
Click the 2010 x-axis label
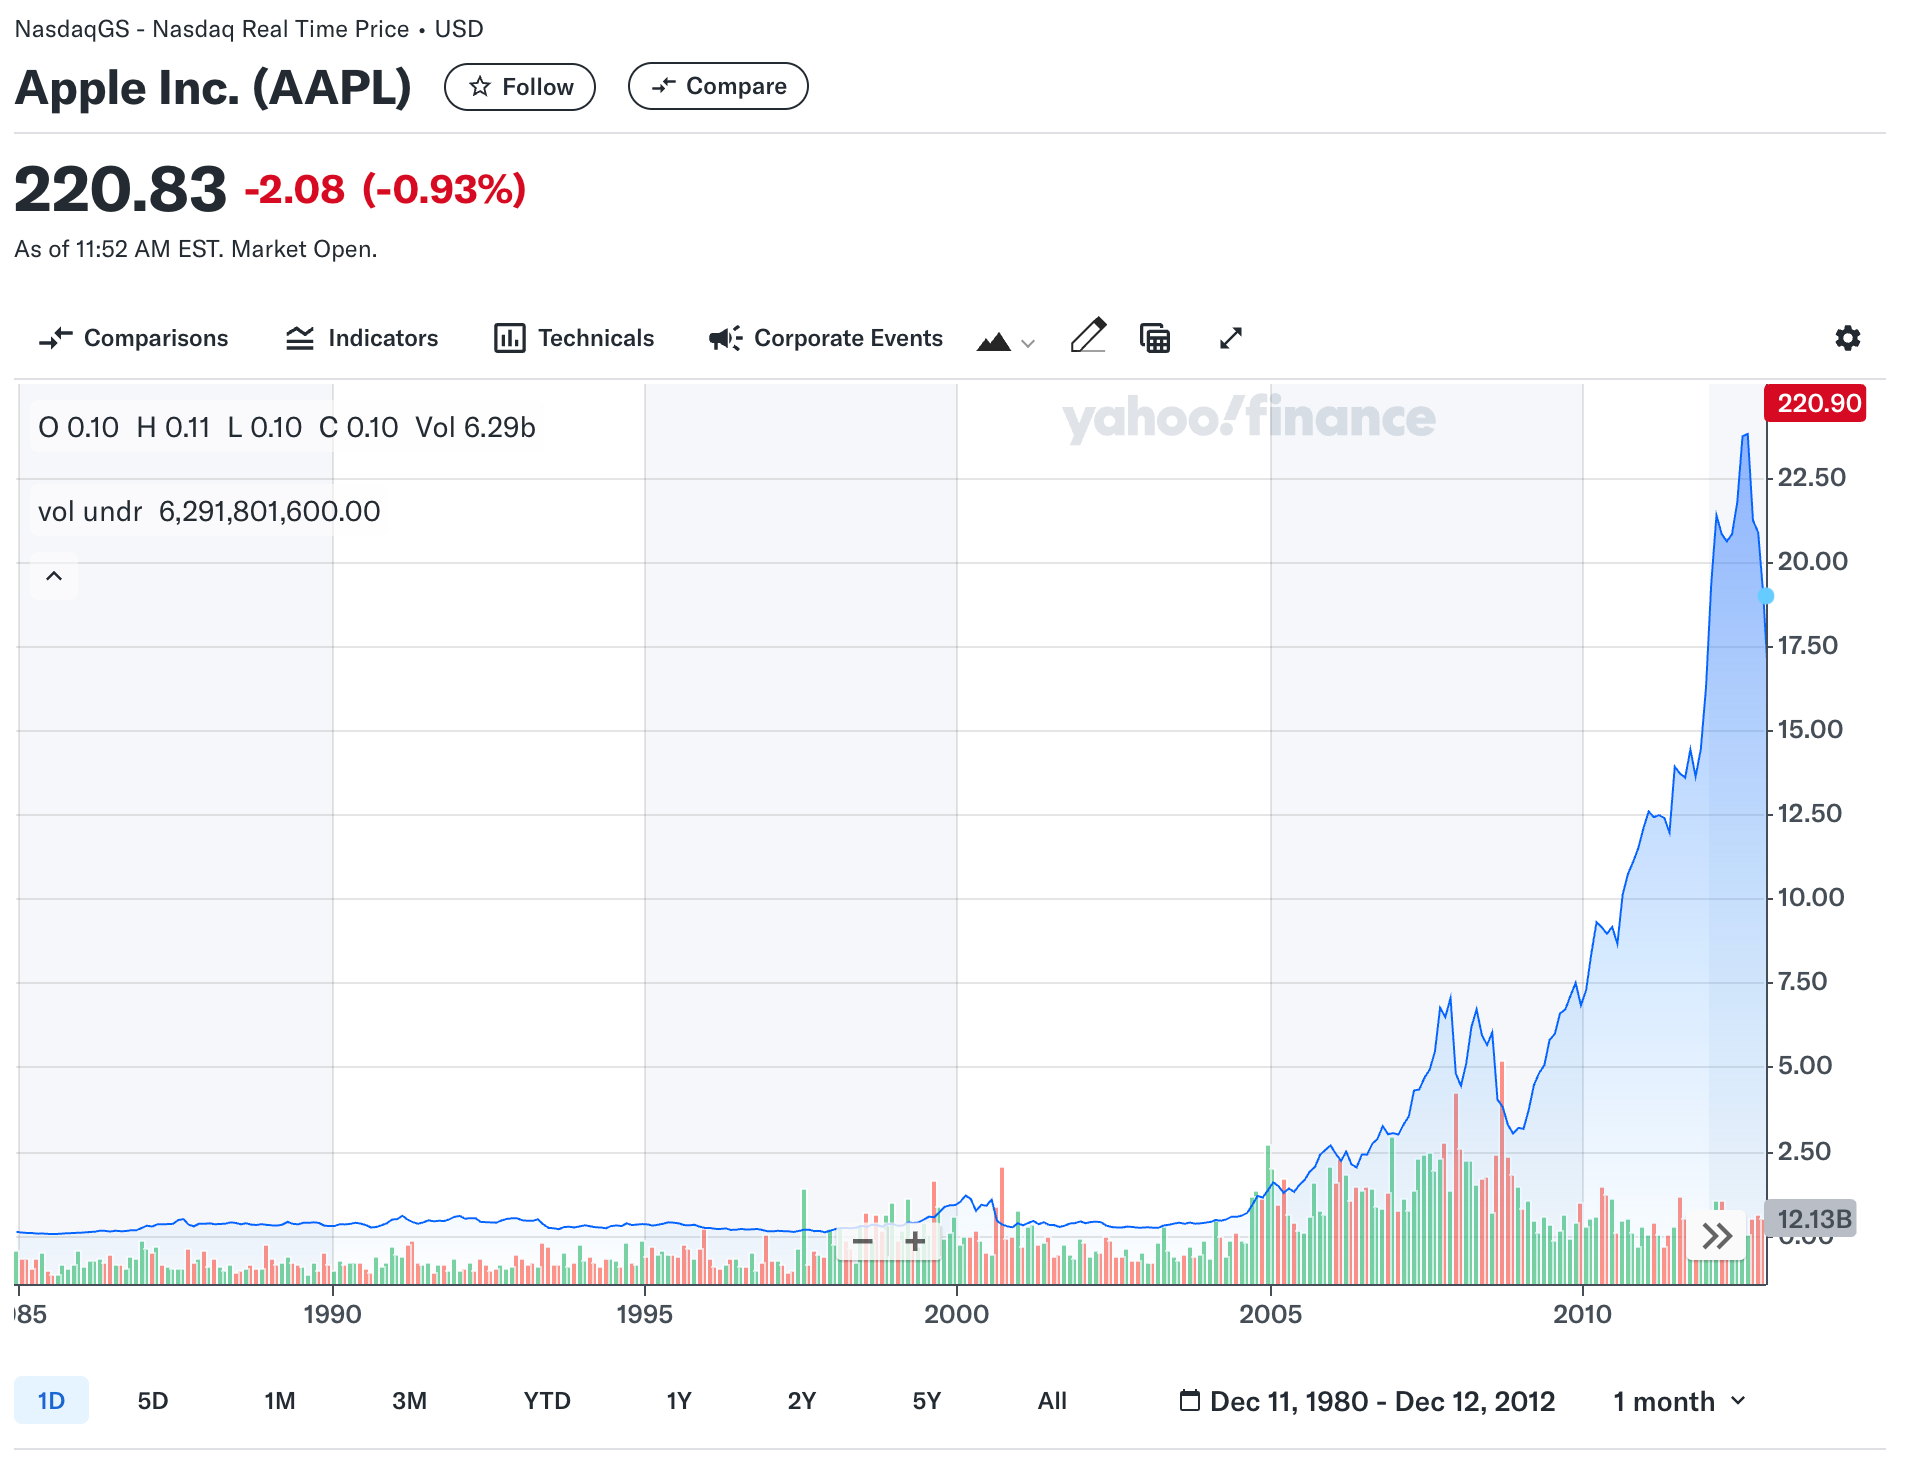point(1582,1314)
